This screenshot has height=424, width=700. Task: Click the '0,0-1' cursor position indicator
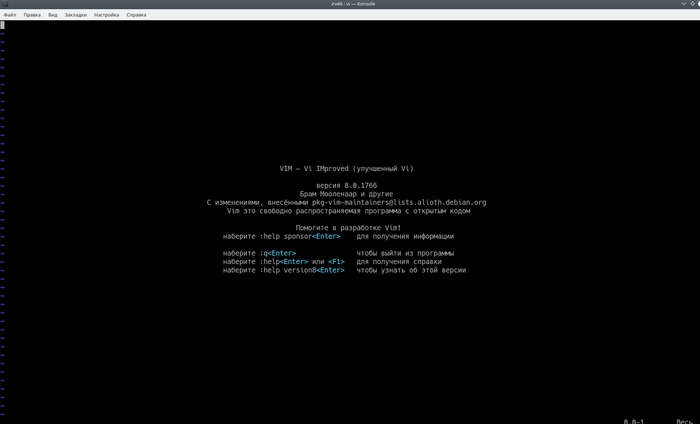pyautogui.click(x=633, y=421)
